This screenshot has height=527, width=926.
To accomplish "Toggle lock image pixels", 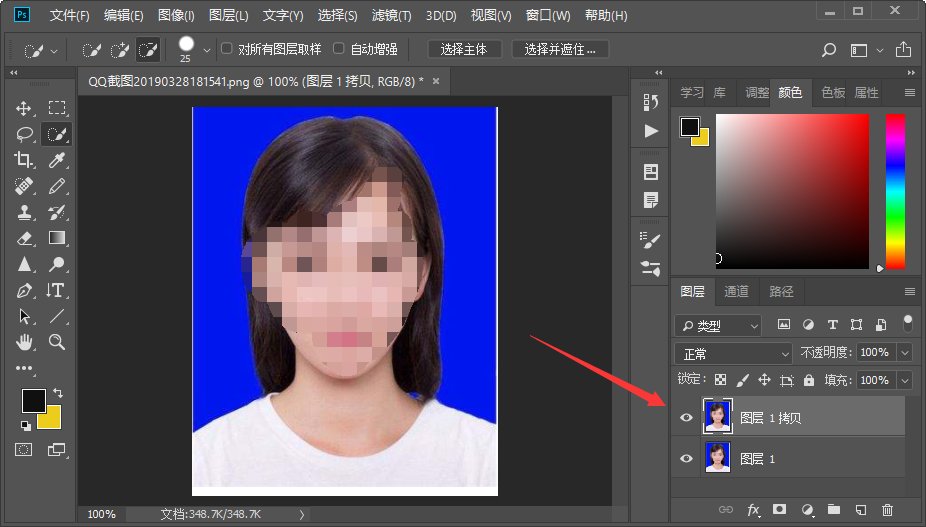I will [742, 380].
